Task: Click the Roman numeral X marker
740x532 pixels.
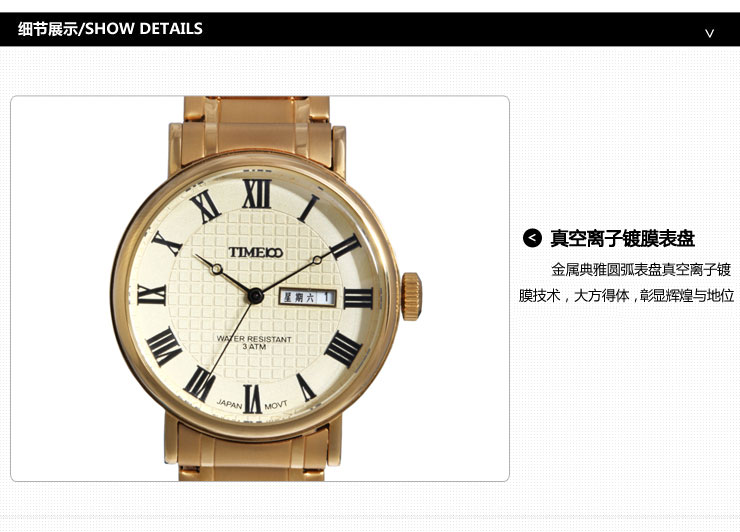Action: [167, 243]
